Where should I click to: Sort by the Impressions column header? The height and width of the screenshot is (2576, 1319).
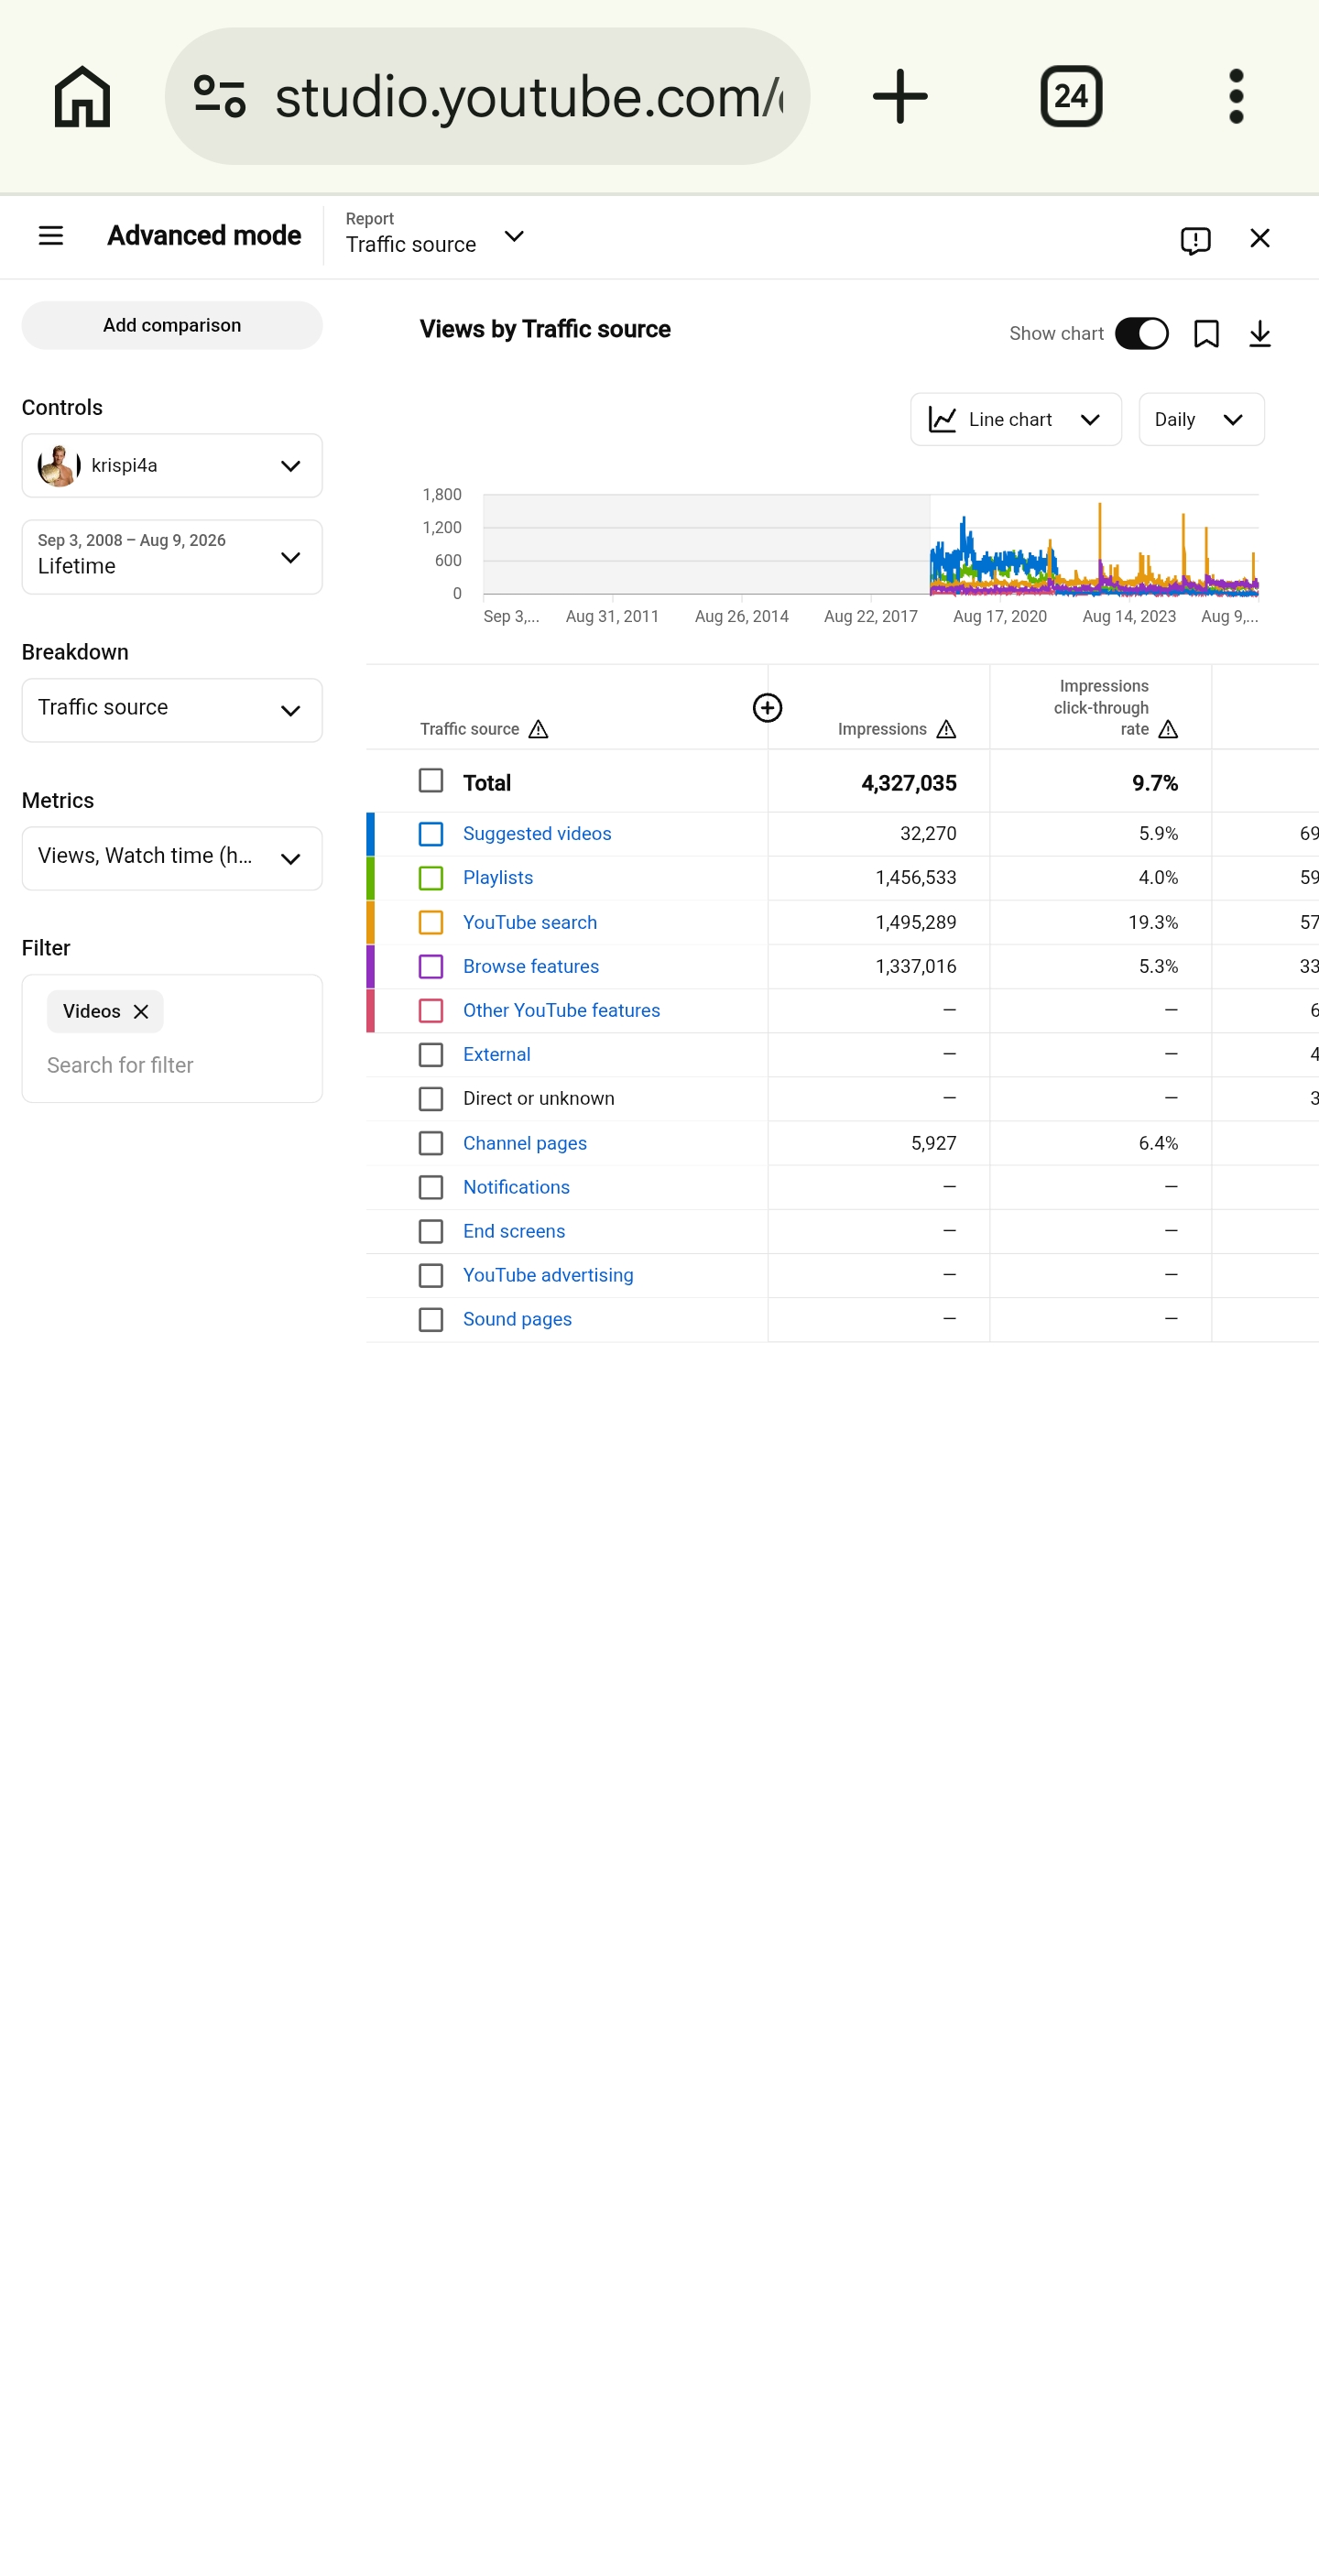[882, 730]
